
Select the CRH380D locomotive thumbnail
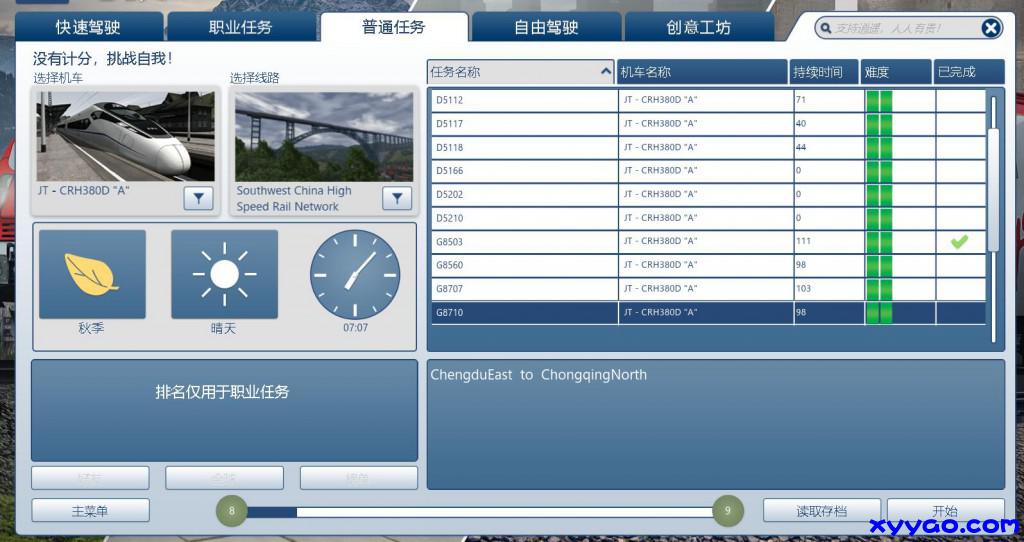click(x=126, y=136)
